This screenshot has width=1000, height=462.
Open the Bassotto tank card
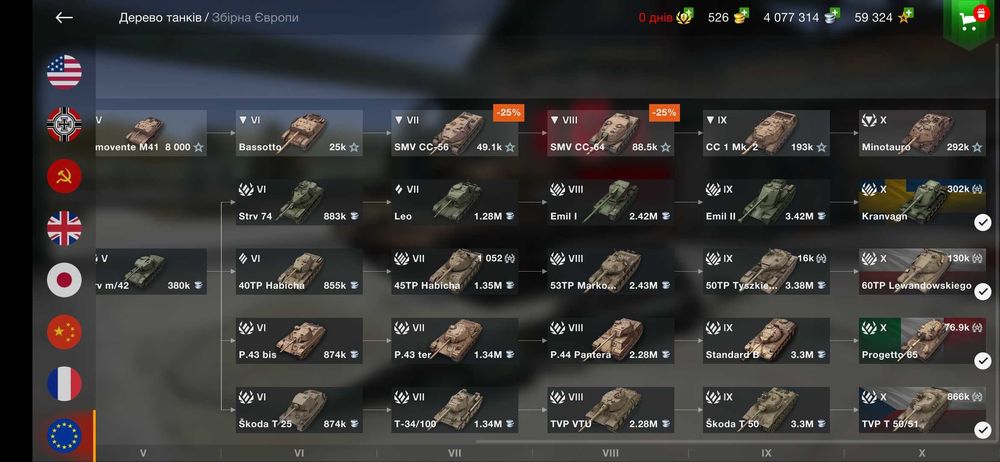click(299, 133)
